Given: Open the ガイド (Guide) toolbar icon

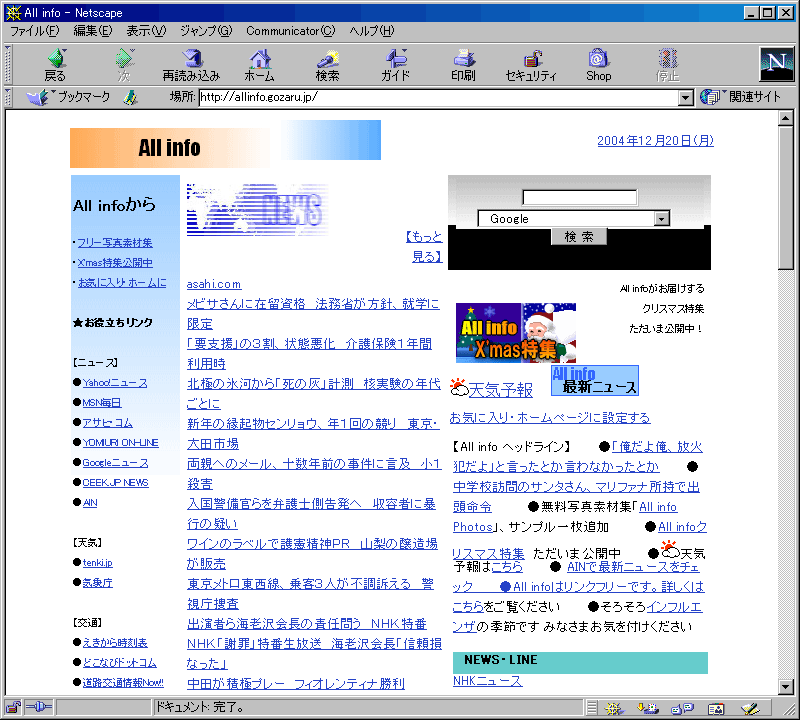Looking at the screenshot, I should [x=395, y=65].
